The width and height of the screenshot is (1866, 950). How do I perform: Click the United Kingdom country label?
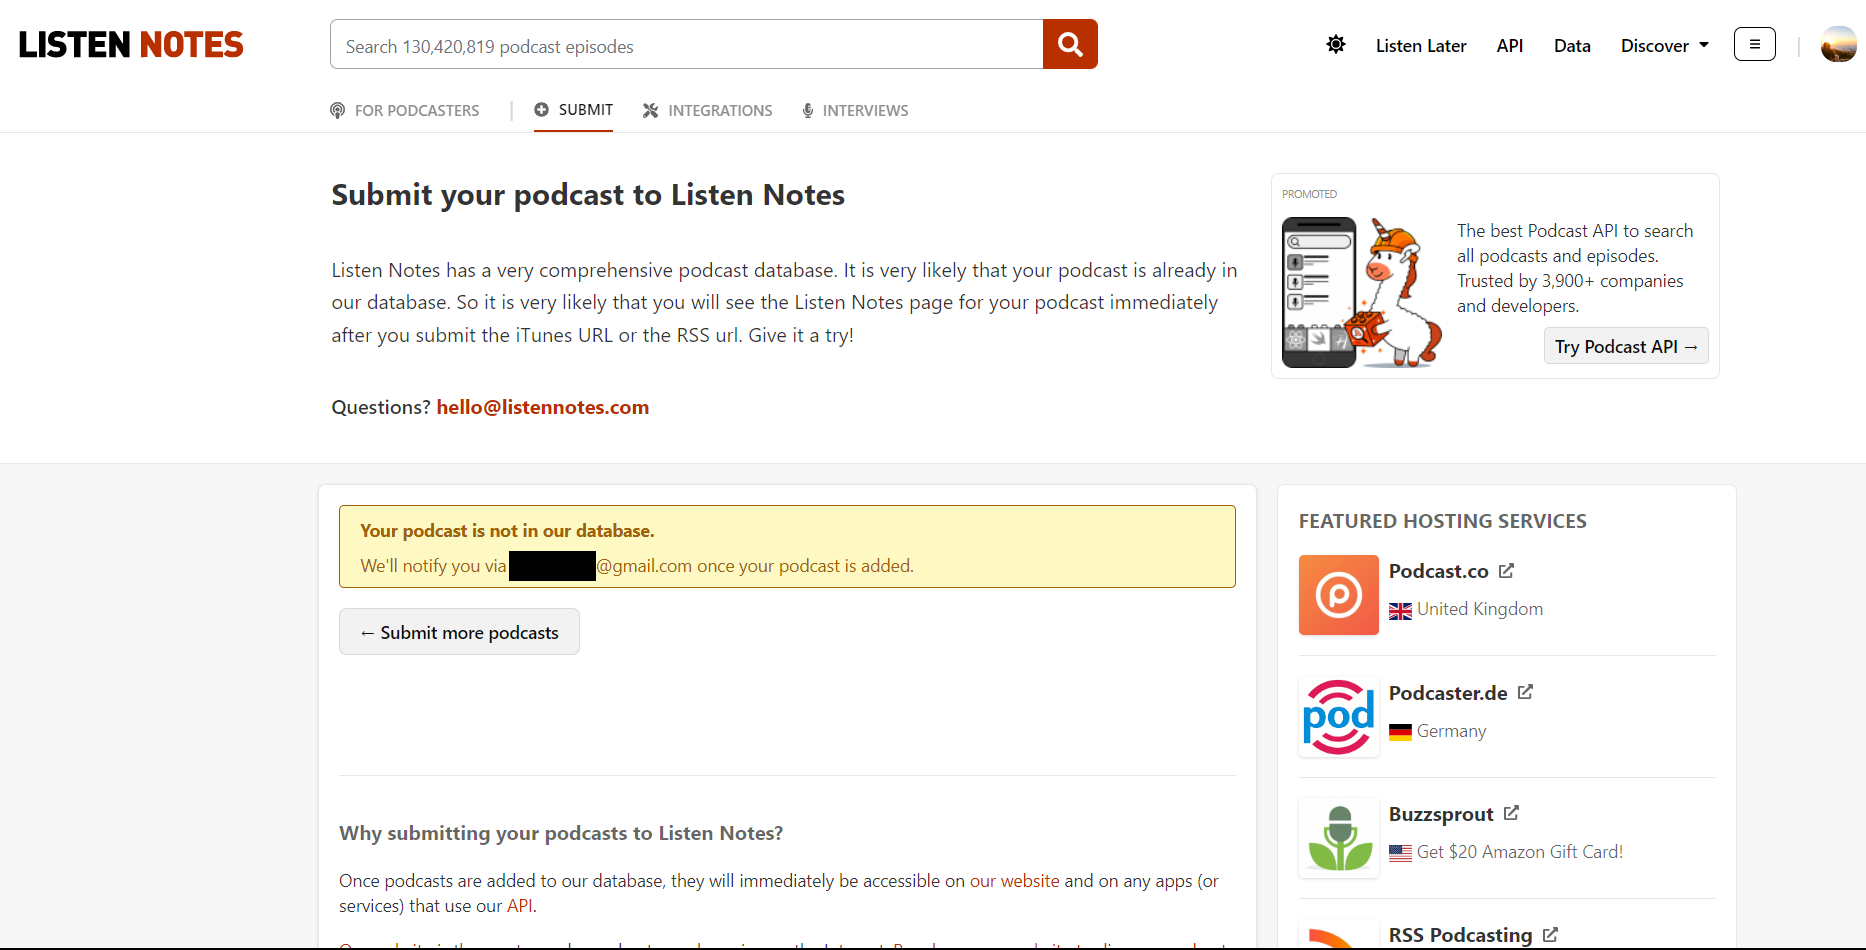[1480, 609]
